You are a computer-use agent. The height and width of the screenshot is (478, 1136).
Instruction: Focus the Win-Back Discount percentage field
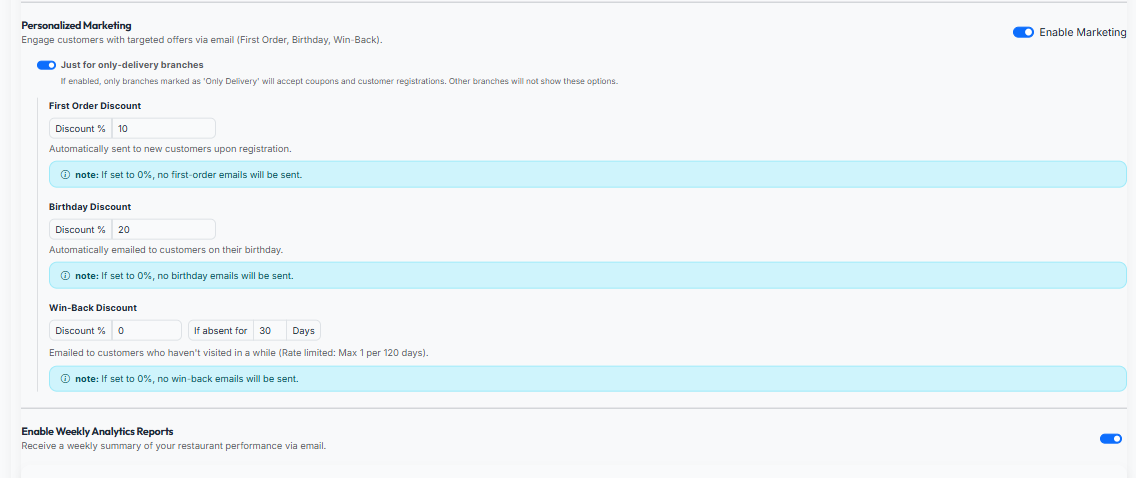click(x=146, y=330)
